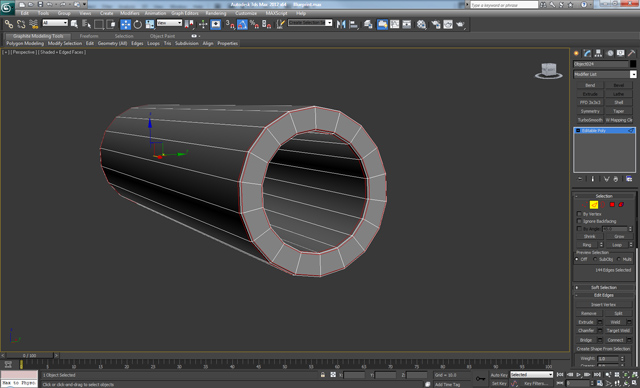
Task: Click the Rectangular Selection Region icon
Action: click(98, 24)
